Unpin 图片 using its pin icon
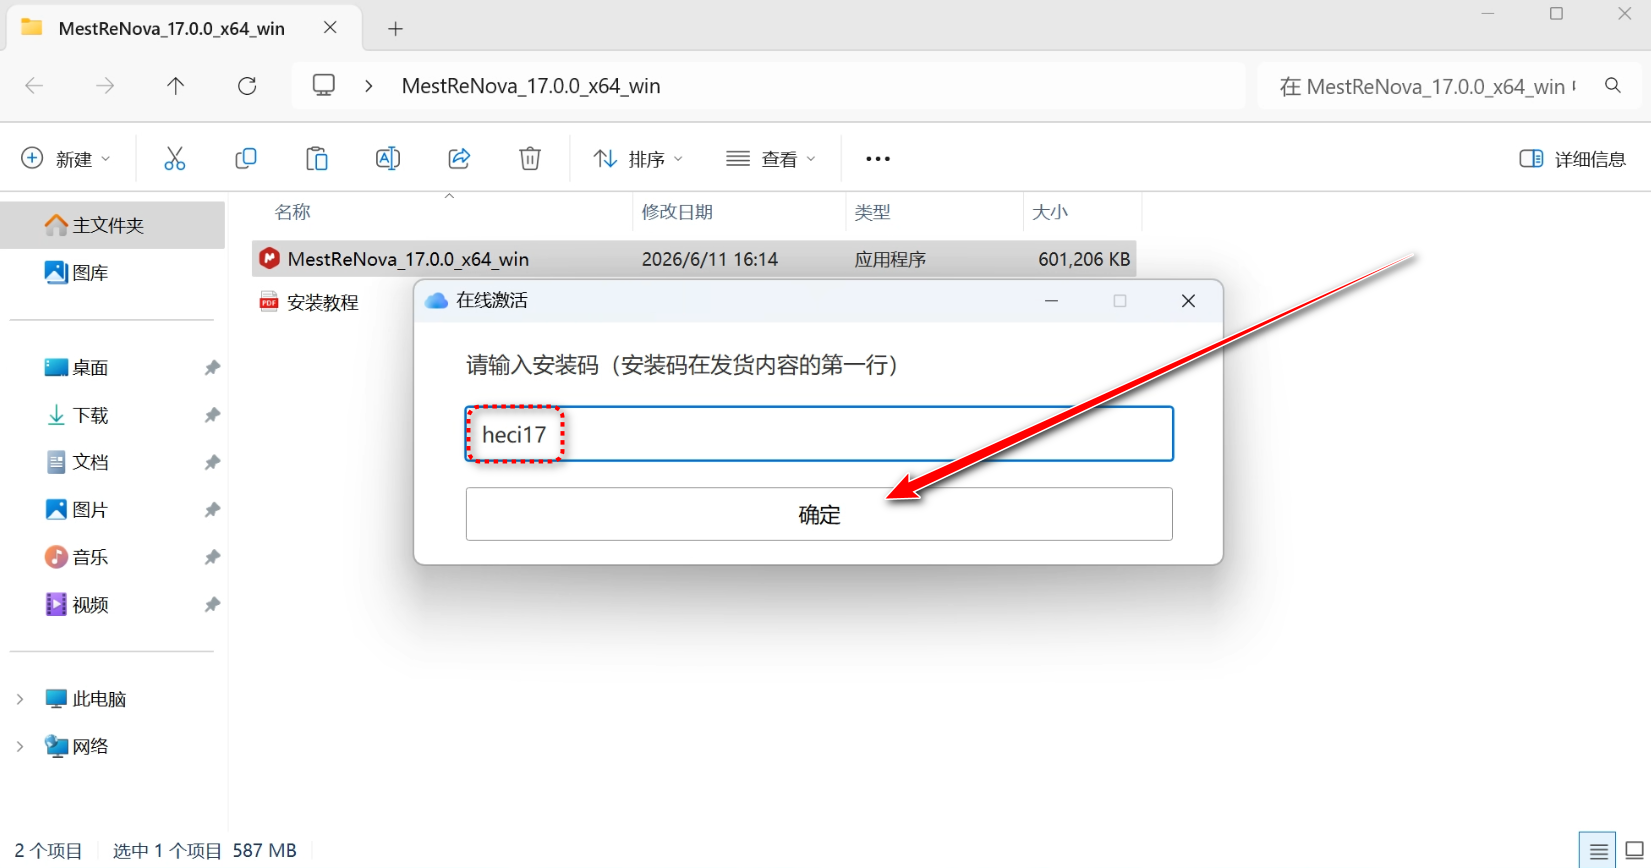1651x868 pixels. [x=212, y=510]
